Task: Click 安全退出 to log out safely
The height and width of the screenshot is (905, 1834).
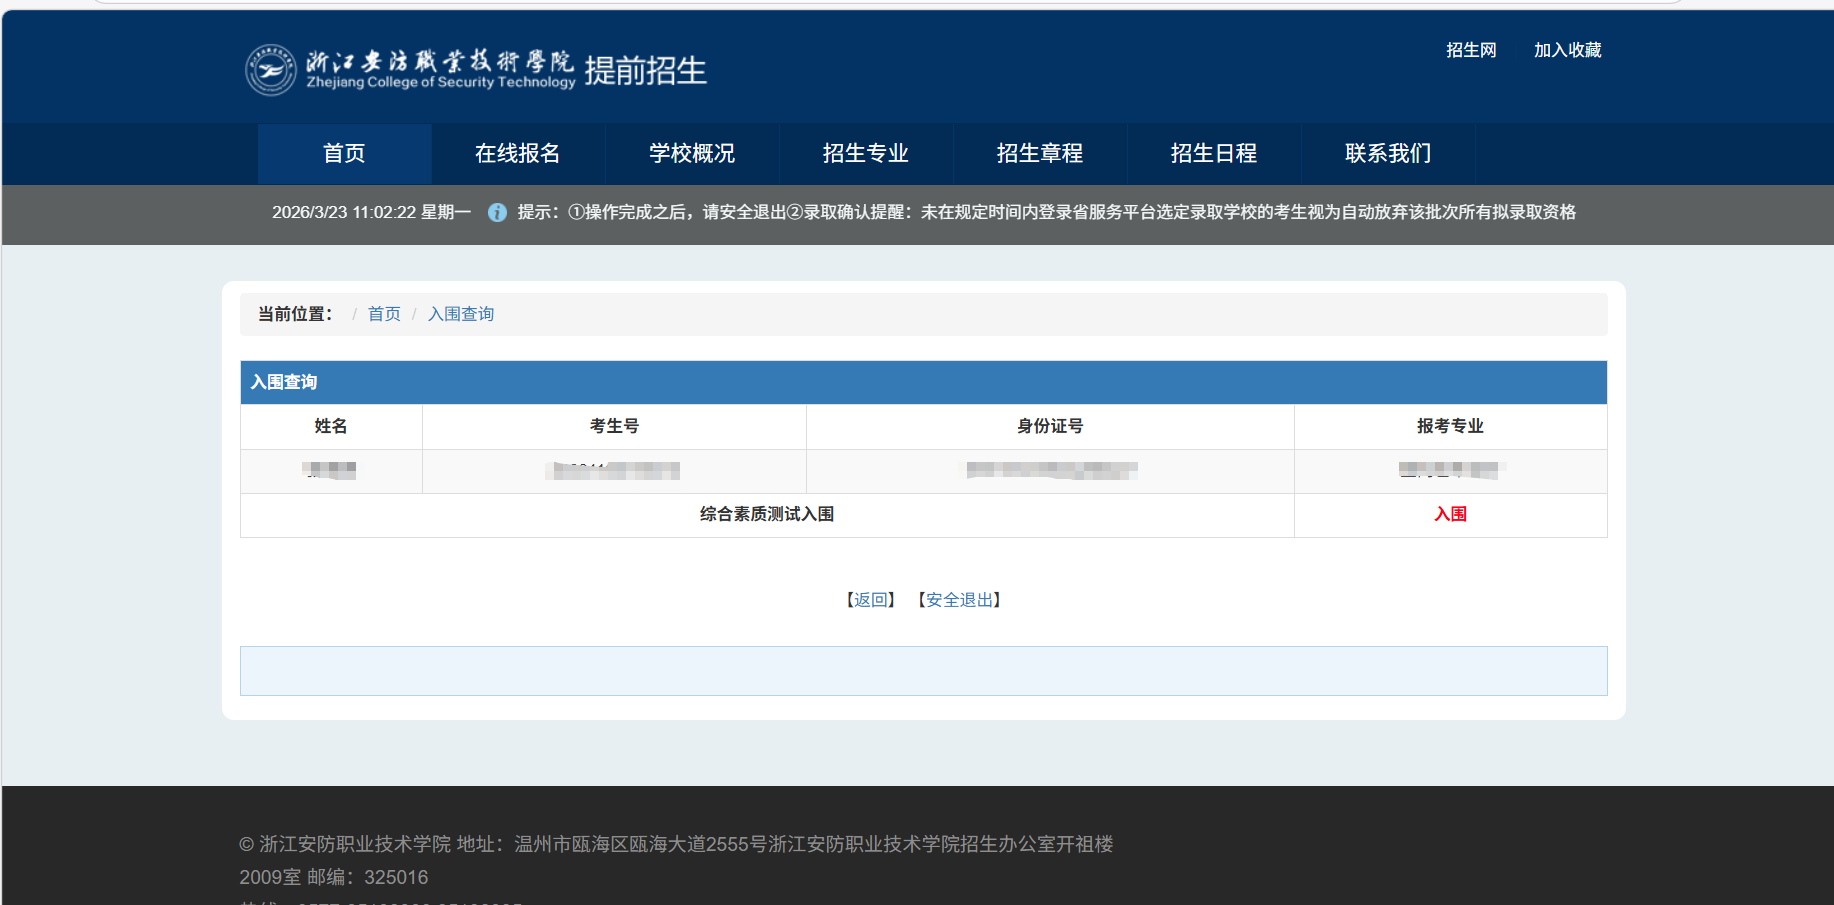Action: (960, 600)
